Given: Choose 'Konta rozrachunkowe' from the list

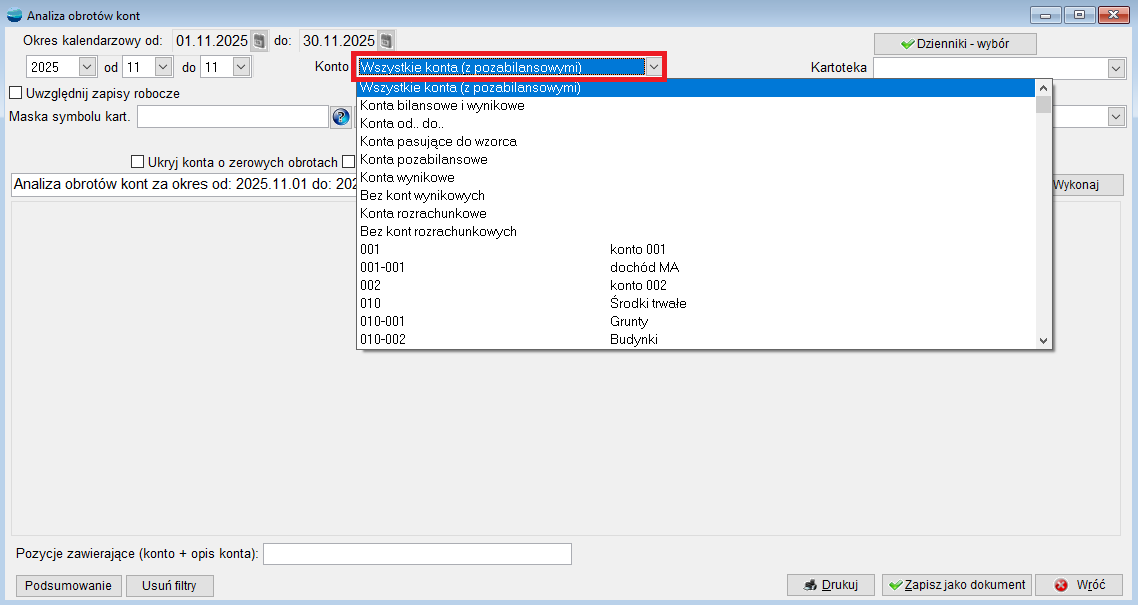Looking at the screenshot, I should tap(423, 214).
